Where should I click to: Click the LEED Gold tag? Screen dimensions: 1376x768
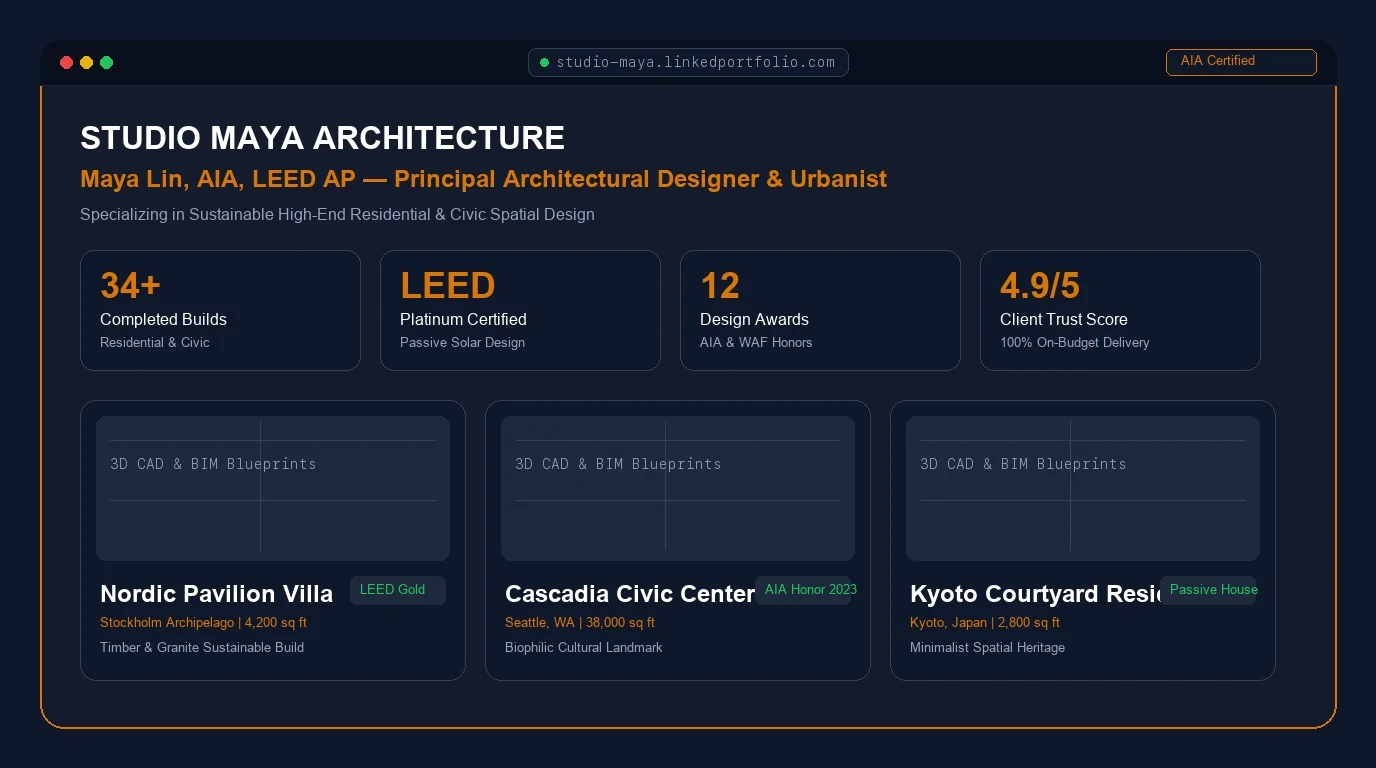pos(397,590)
